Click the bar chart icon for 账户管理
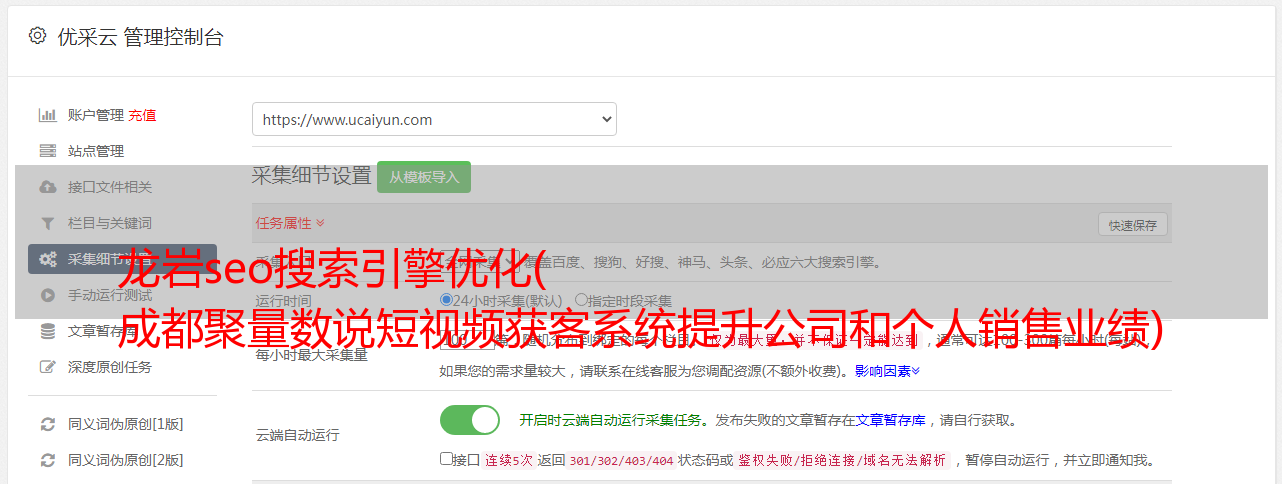Screen dimensions: 1282x484 (47, 115)
